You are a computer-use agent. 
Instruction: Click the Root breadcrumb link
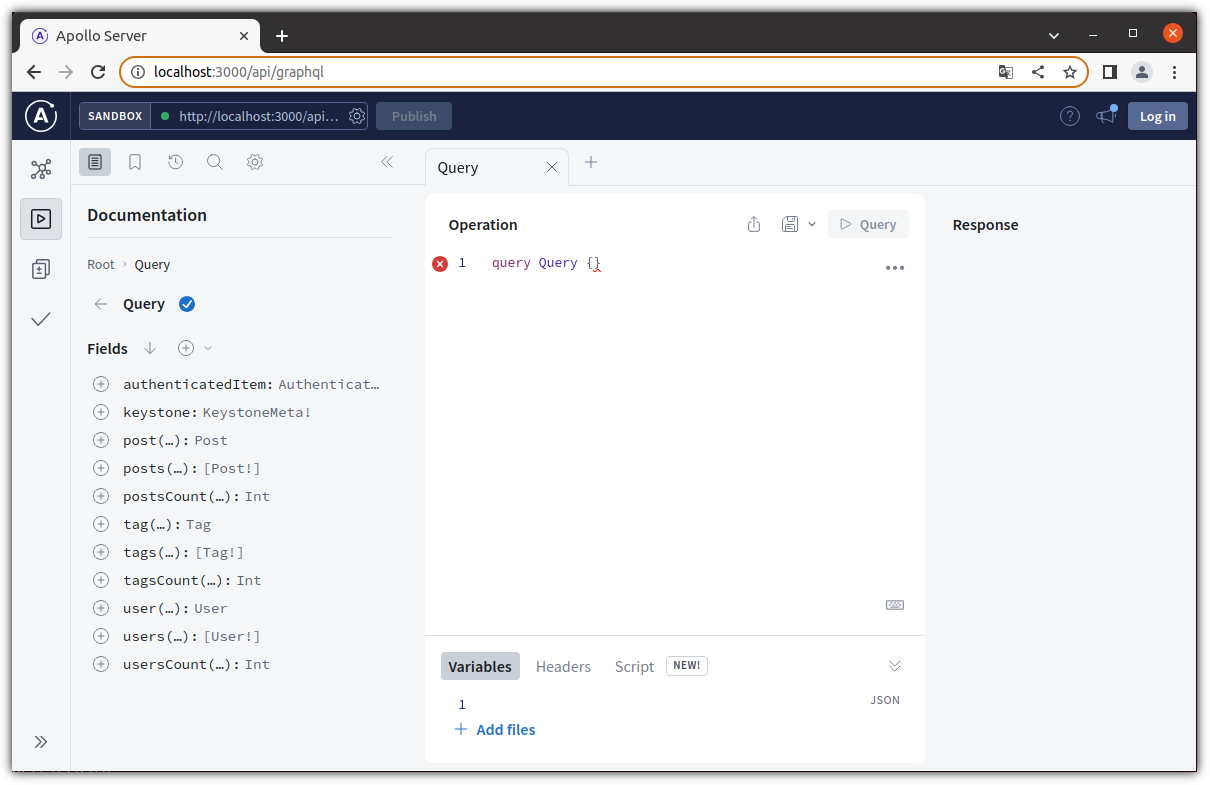pos(101,265)
